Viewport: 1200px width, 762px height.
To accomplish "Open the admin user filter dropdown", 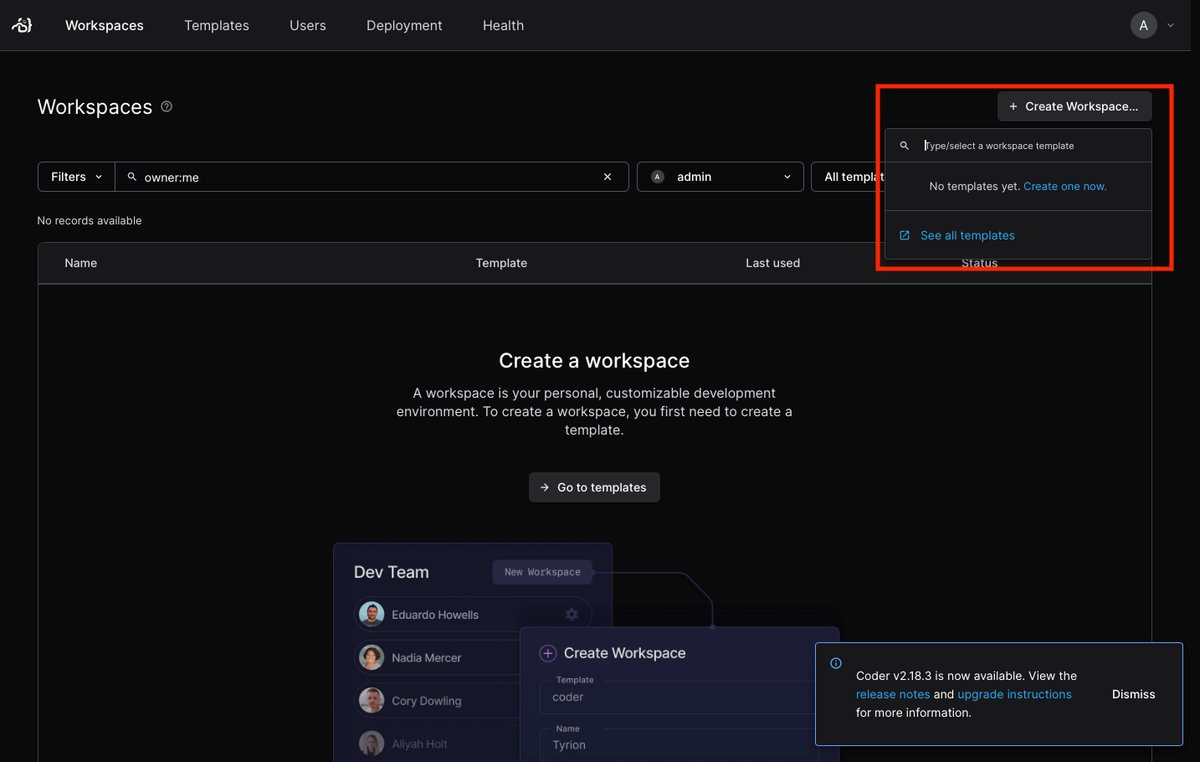I will [720, 177].
